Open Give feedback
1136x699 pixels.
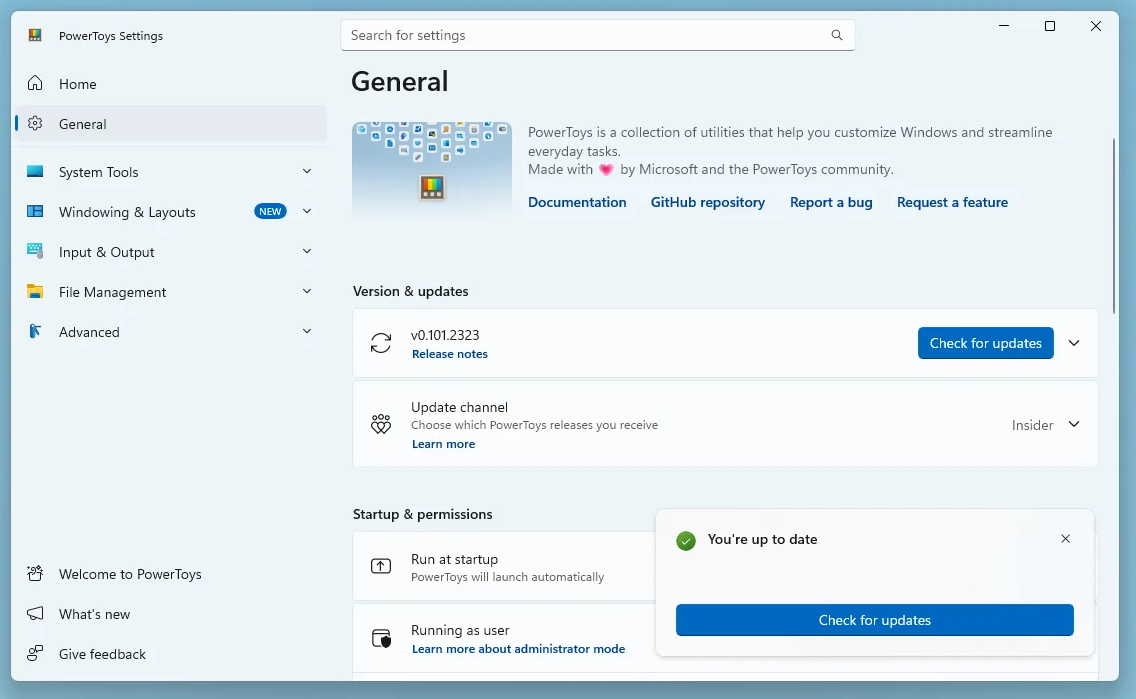171,653
